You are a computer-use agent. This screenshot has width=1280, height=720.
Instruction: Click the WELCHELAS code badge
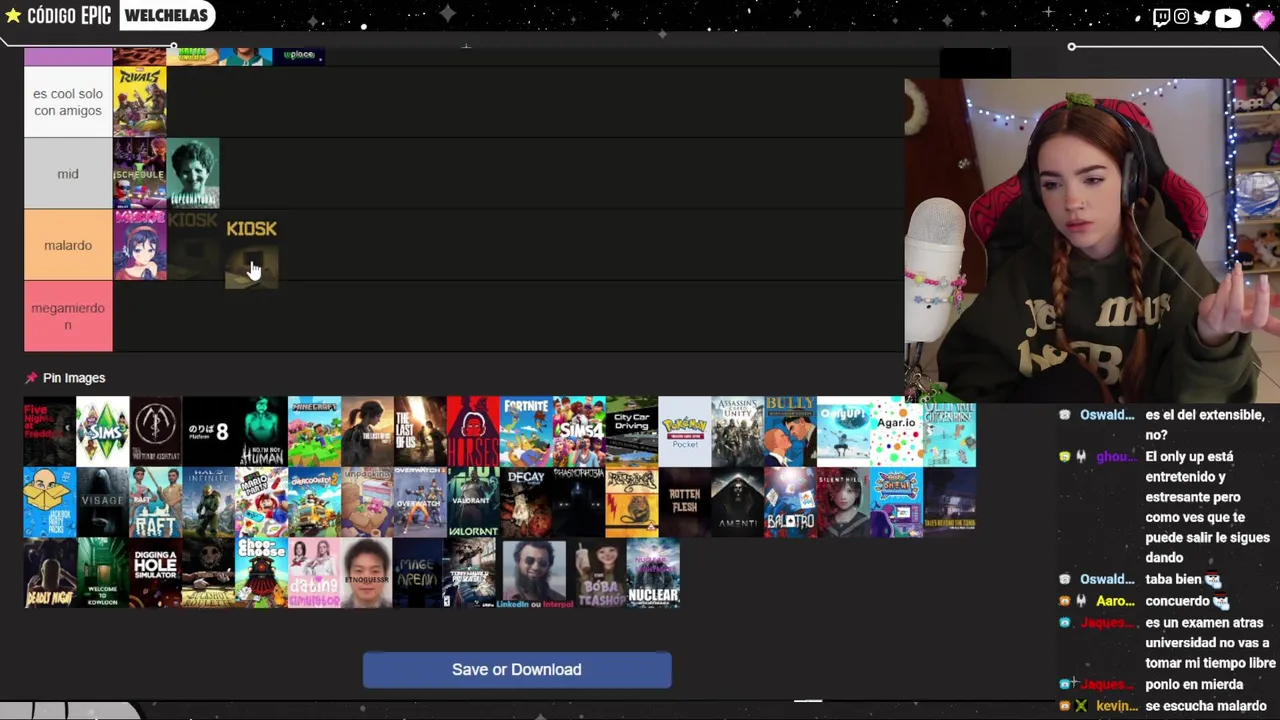(x=166, y=16)
